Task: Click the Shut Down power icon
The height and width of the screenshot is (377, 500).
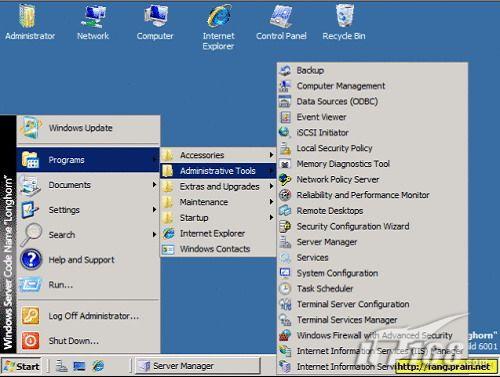Action: [30, 340]
